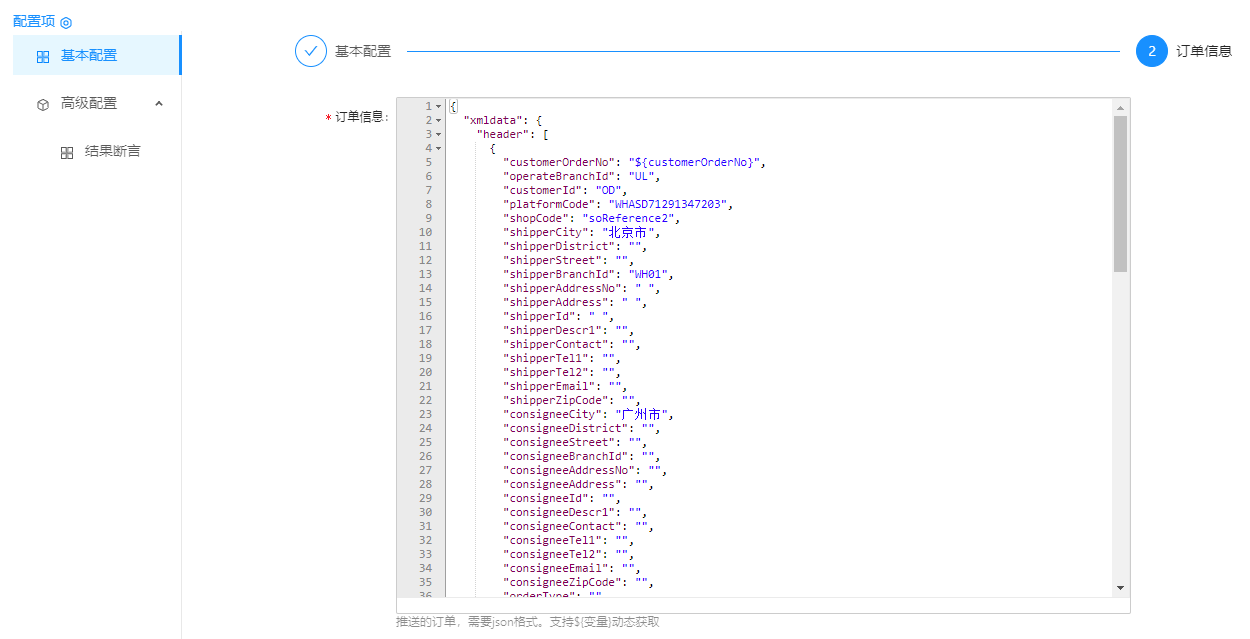Select the 高级配置 sidebar menu label
1250x639 pixels.
click(x=89, y=103)
